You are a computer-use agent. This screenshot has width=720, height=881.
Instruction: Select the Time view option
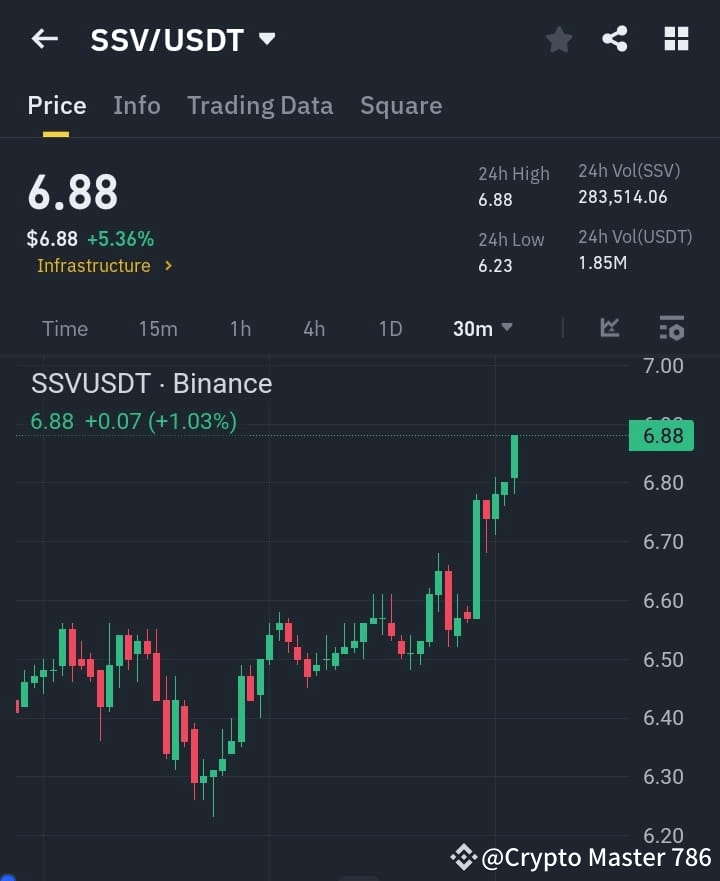(64, 328)
